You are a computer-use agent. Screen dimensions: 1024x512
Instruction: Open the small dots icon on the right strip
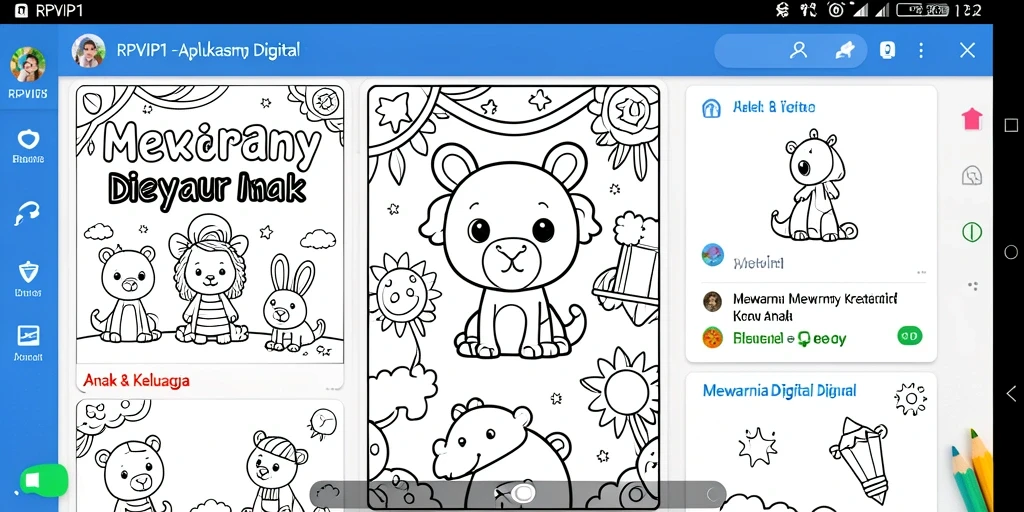(972, 286)
